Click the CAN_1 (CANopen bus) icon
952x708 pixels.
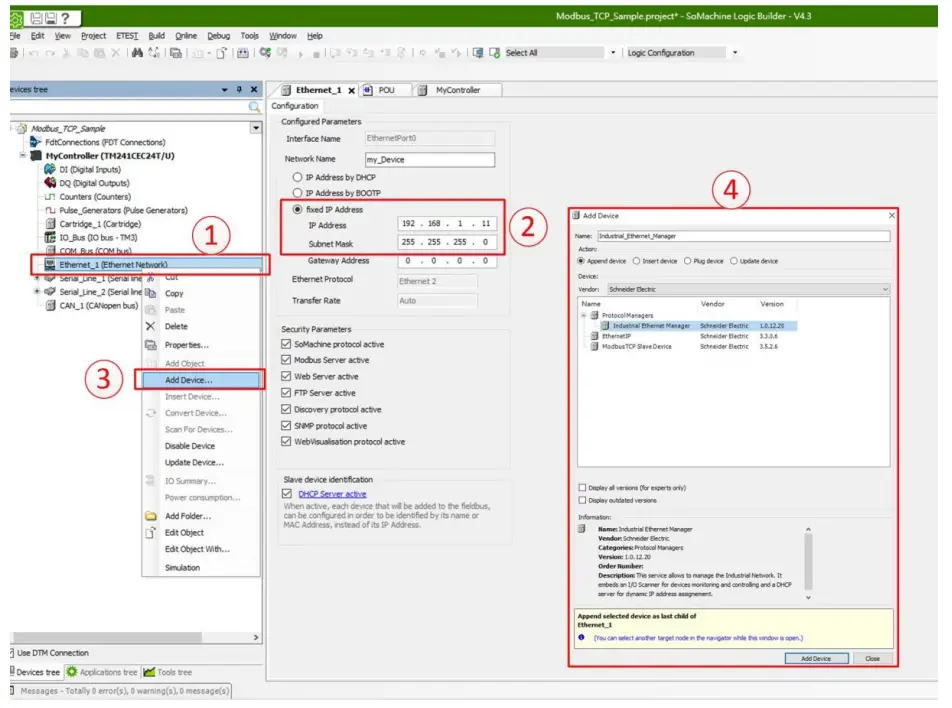(50, 306)
